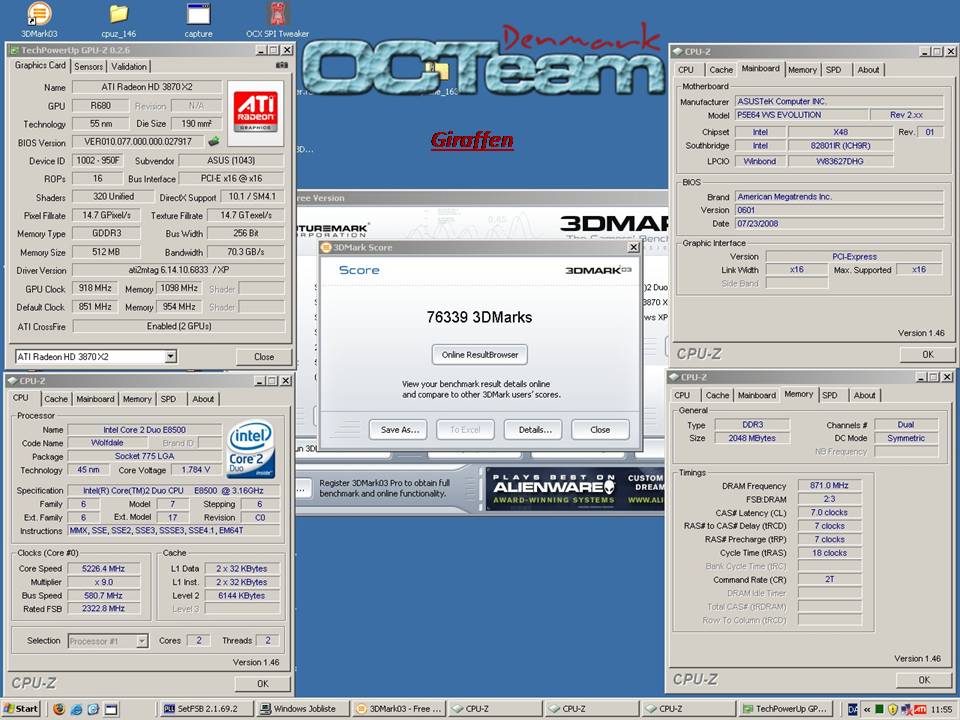Switch to Sensors tab in GPU-Z
The height and width of the screenshot is (720, 960).
(89, 66)
